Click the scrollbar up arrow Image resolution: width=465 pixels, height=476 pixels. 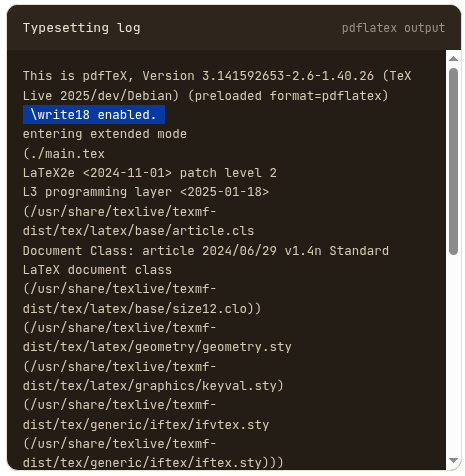coord(453,59)
